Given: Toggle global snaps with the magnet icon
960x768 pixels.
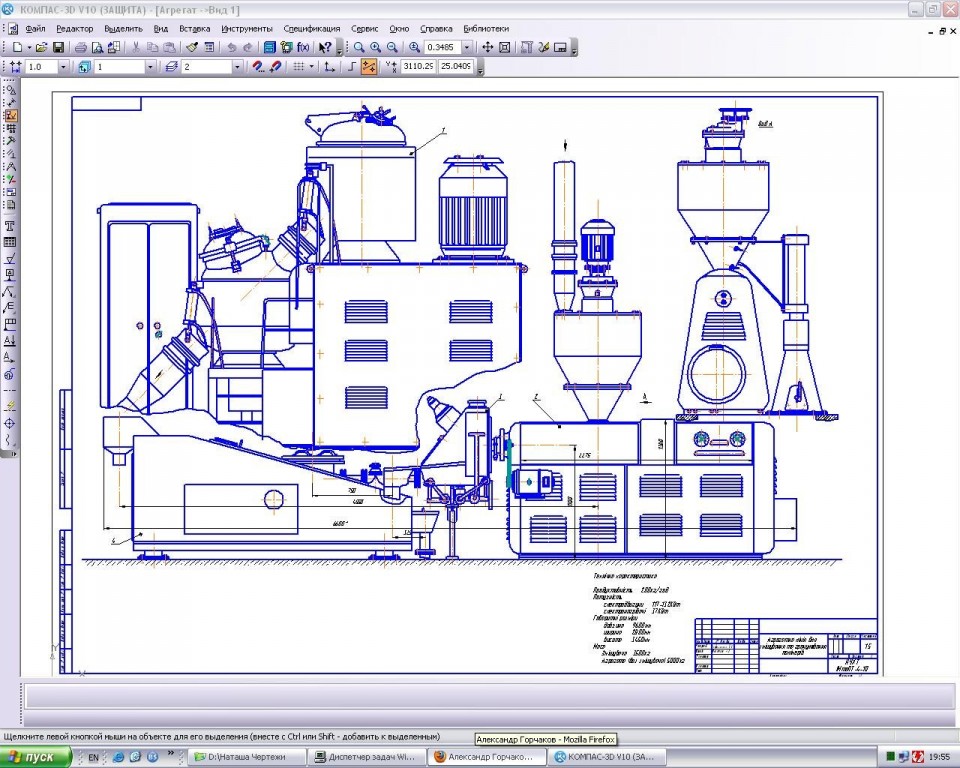Looking at the screenshot, I should tap(258, 67).
